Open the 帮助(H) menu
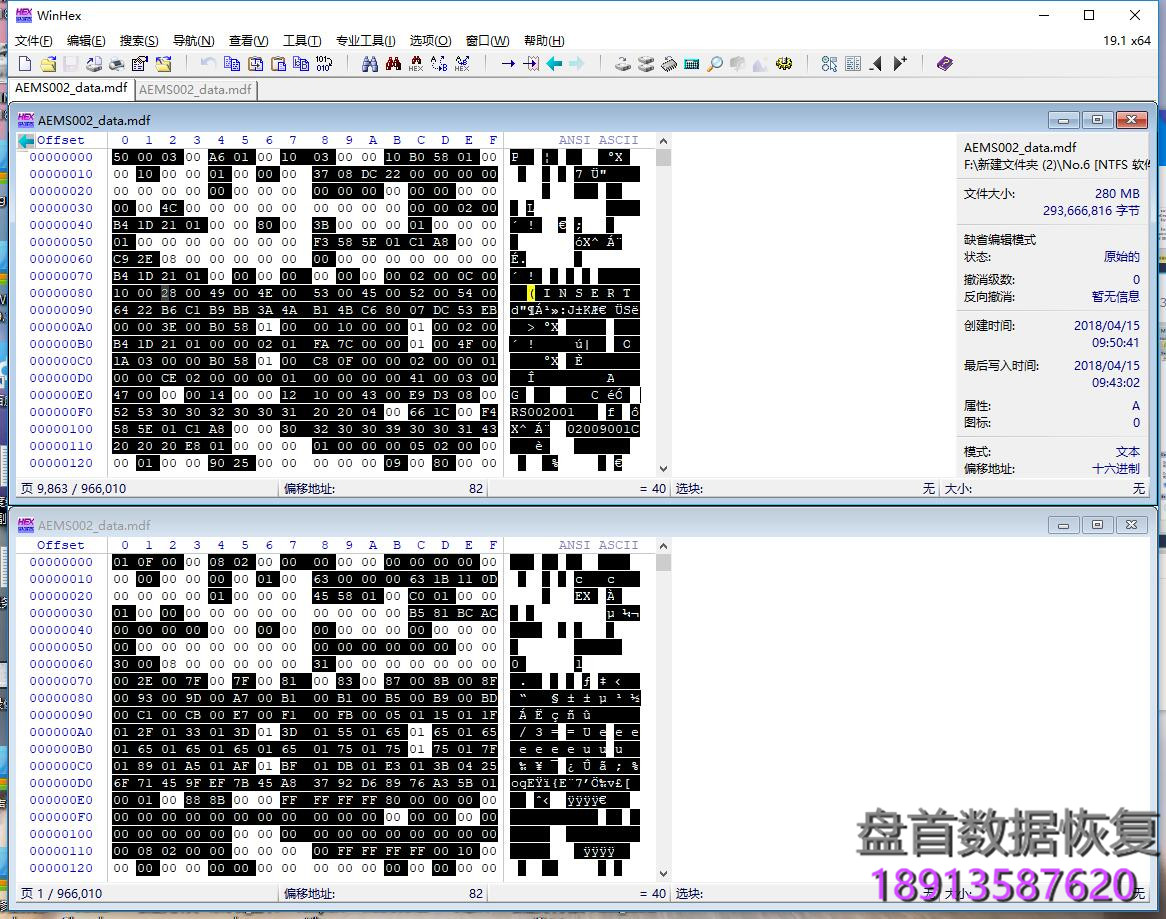The width and height of the screenshot is (1166, 919). pos(544,40)
